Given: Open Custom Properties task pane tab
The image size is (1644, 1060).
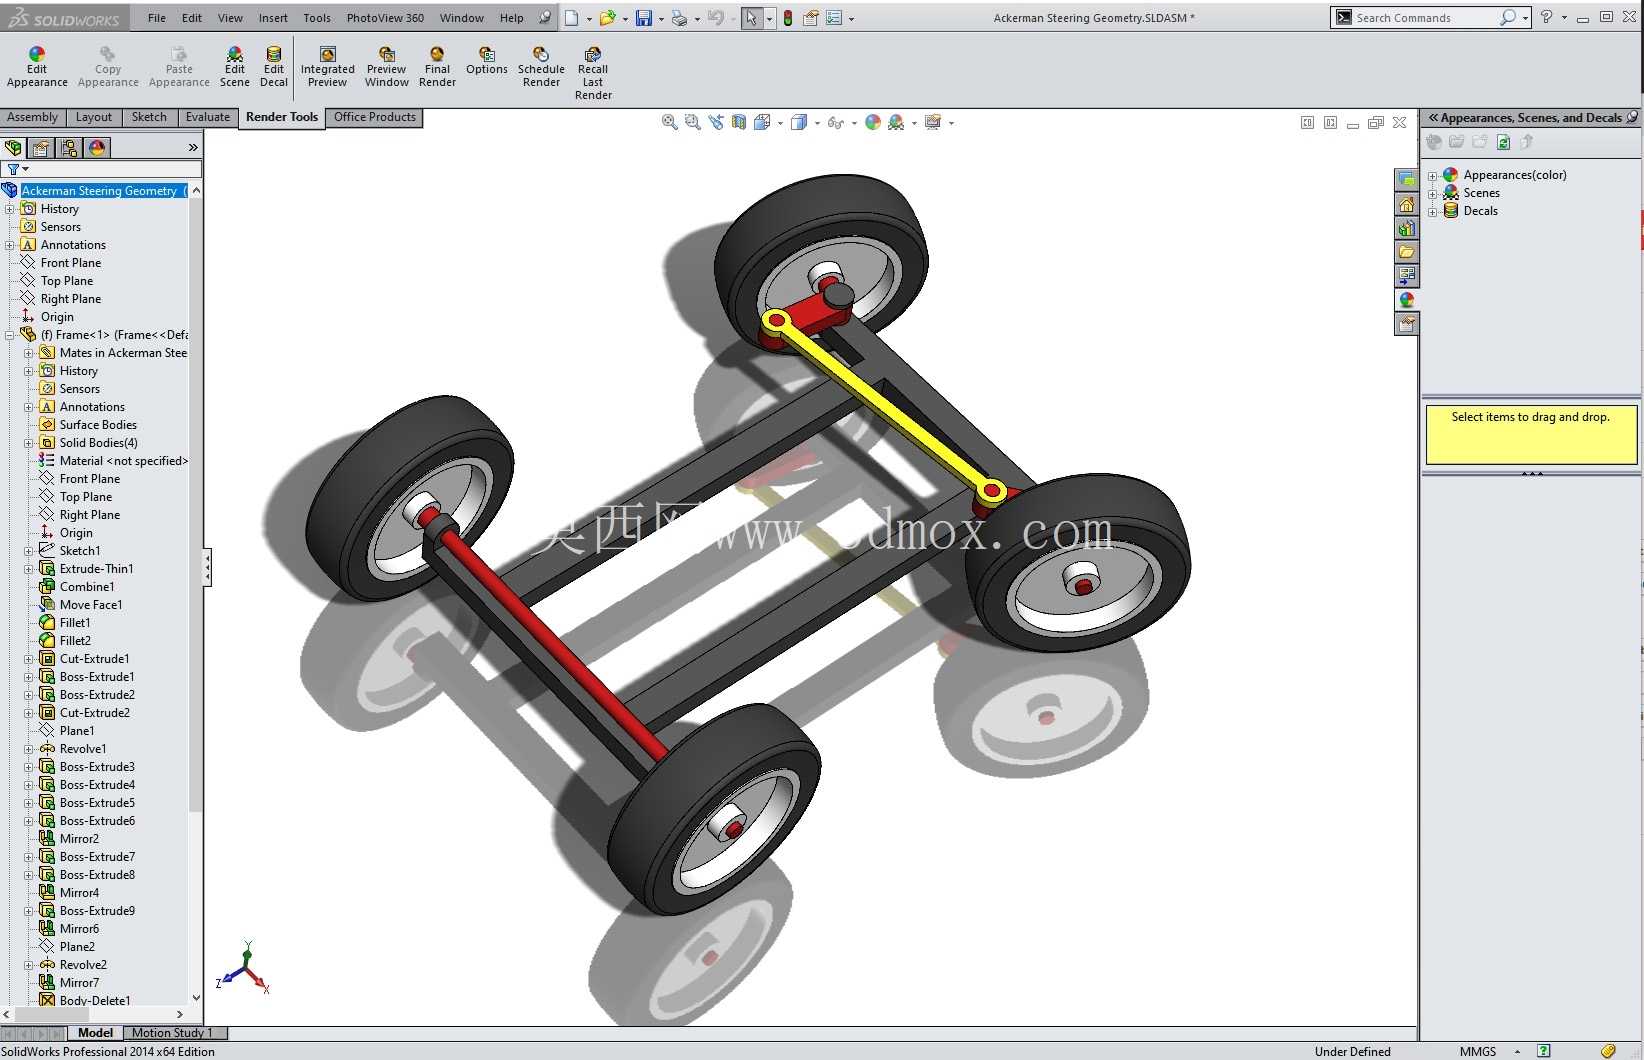Looking at the screenshot, I should click(1407, 324).
